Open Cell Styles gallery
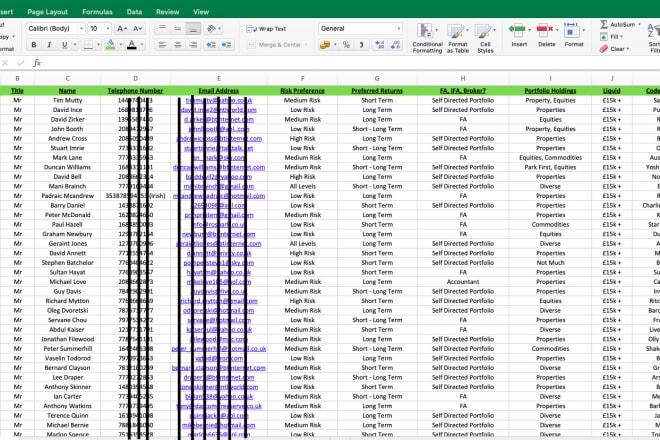The width and height of the screenshot is (660, 440). pyautogui.click(x=485, y=38)
